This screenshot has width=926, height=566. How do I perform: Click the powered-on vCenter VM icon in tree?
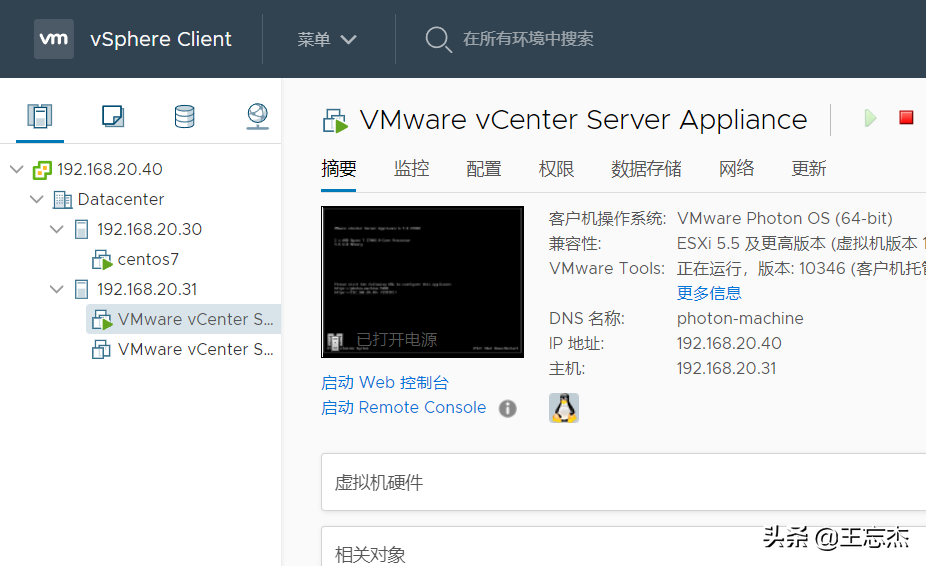point(102,320)
